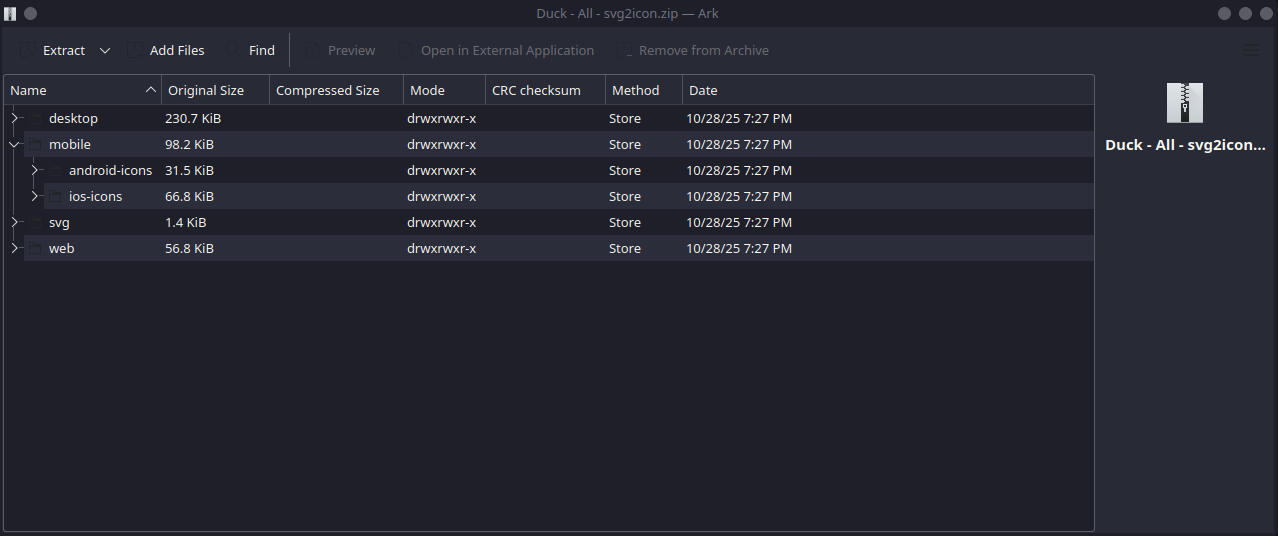Click Open in External Application
The height and width of the screenshot is (536, 1278).
[x=496, y=50]
